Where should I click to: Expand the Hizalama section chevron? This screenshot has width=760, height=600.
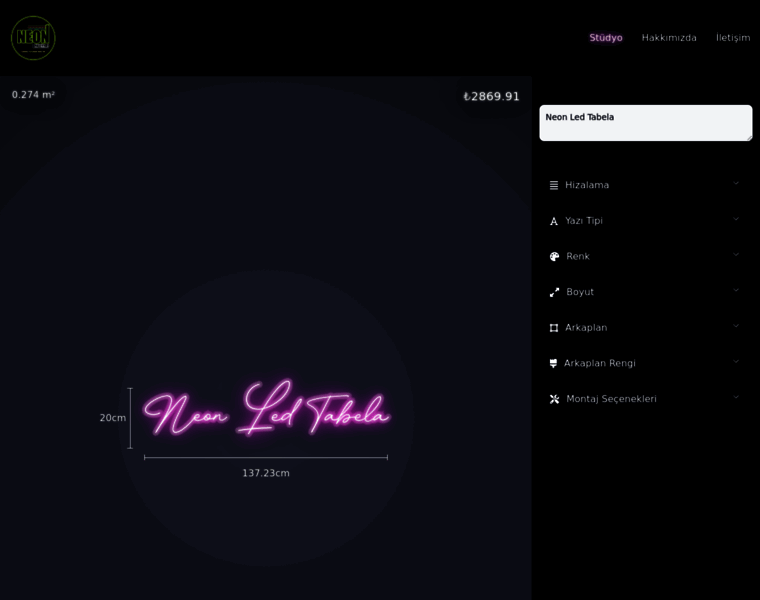pos(736,183)
